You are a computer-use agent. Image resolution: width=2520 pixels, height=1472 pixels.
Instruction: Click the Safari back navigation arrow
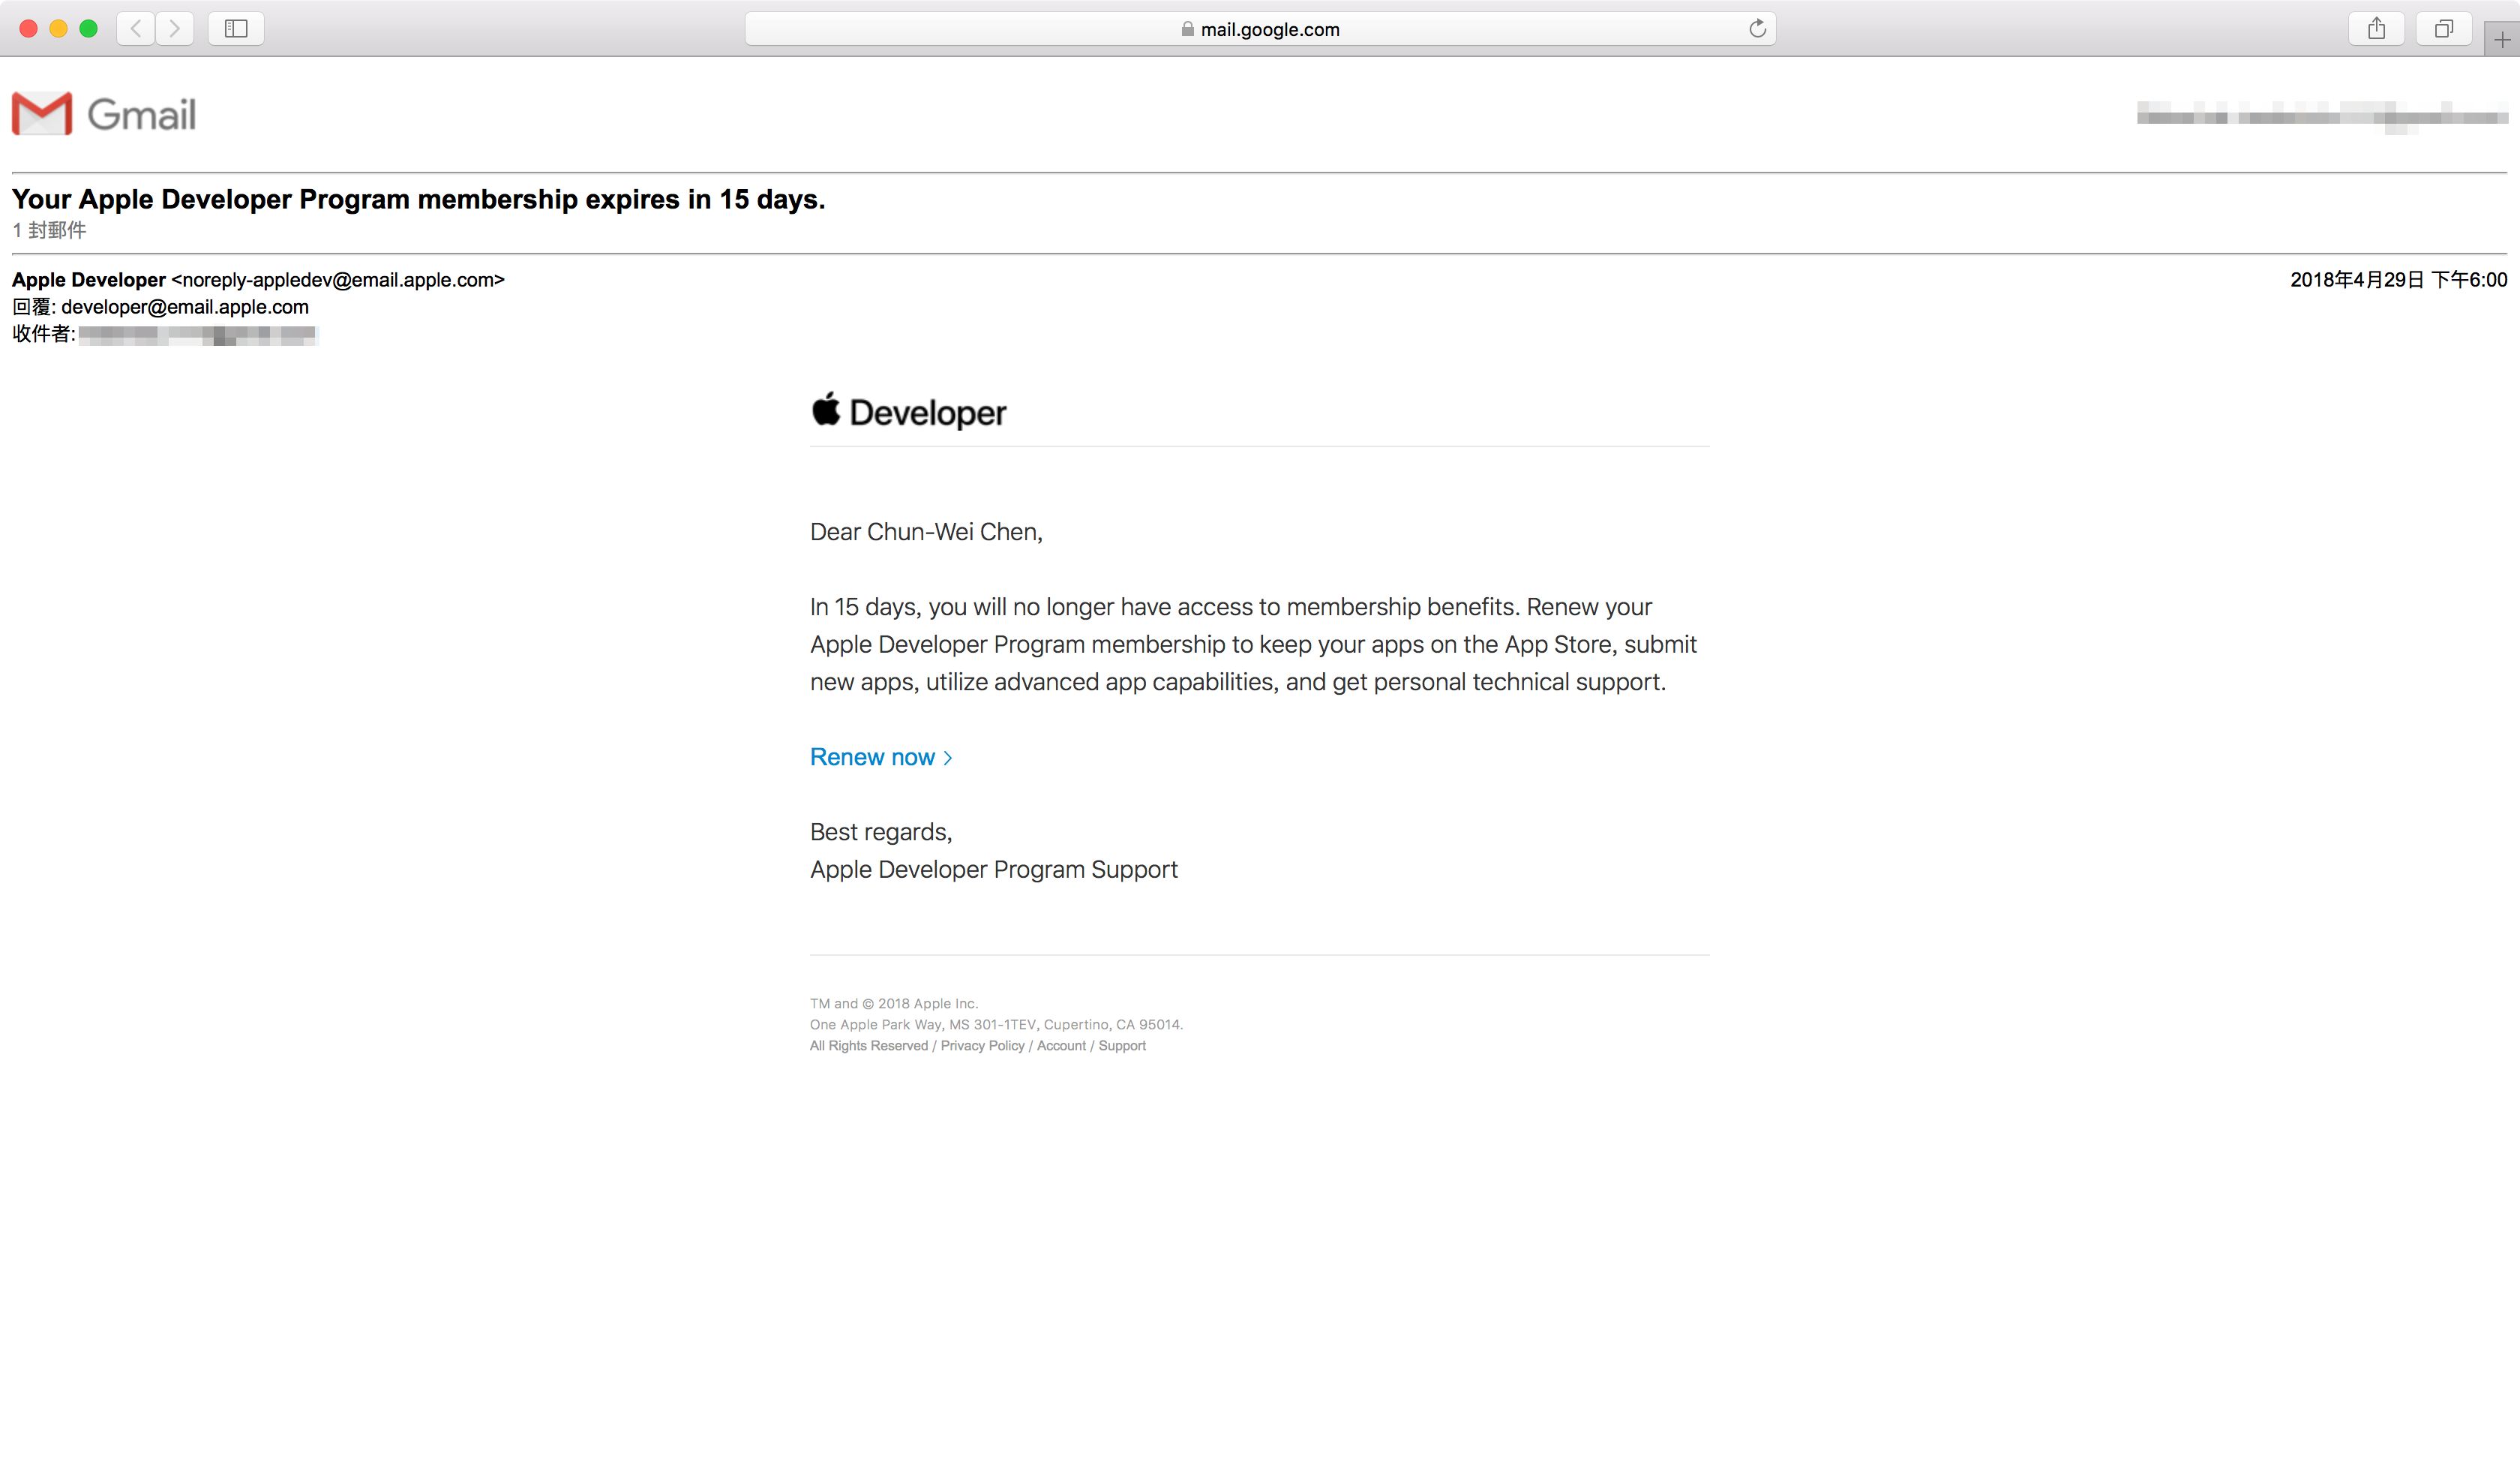pyautogui.click(x=136, y=28)
